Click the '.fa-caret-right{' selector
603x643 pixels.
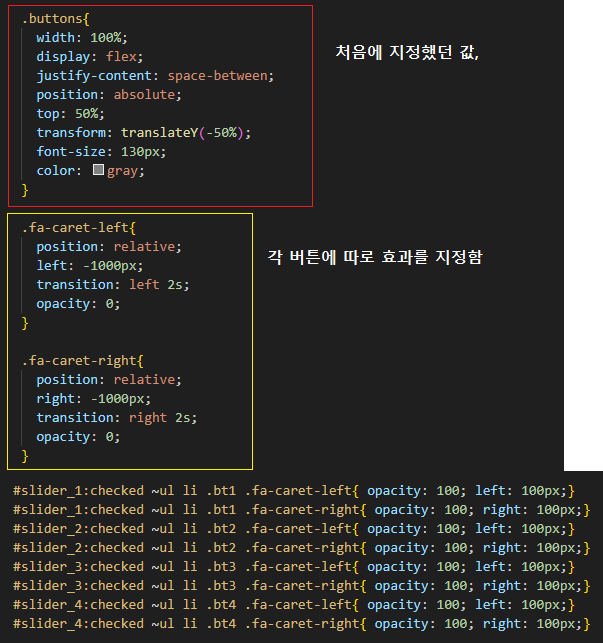click(82, 361)
